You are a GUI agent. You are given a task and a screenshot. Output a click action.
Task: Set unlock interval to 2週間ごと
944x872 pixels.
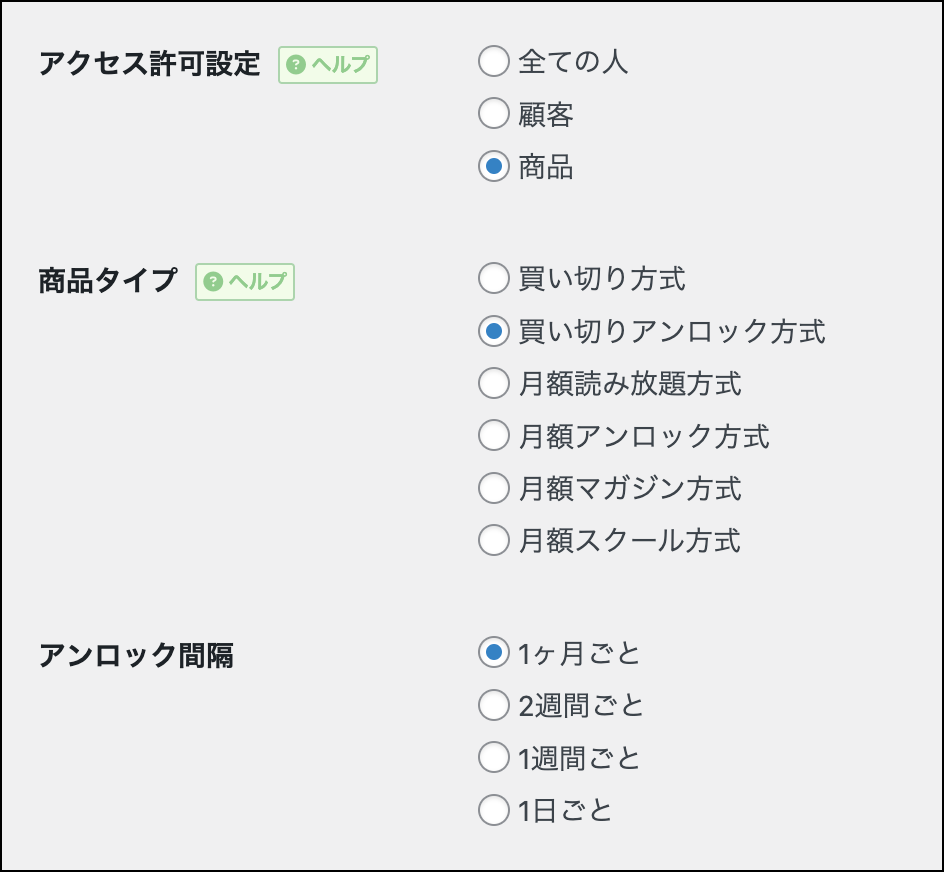point(494,706)
